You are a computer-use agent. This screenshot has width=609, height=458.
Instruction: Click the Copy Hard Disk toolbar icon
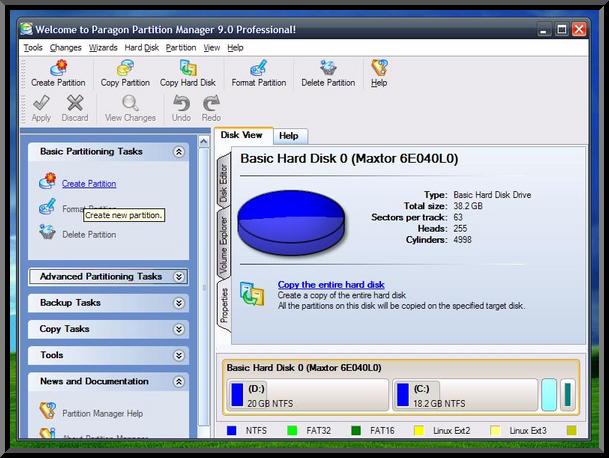coord(188,68)
